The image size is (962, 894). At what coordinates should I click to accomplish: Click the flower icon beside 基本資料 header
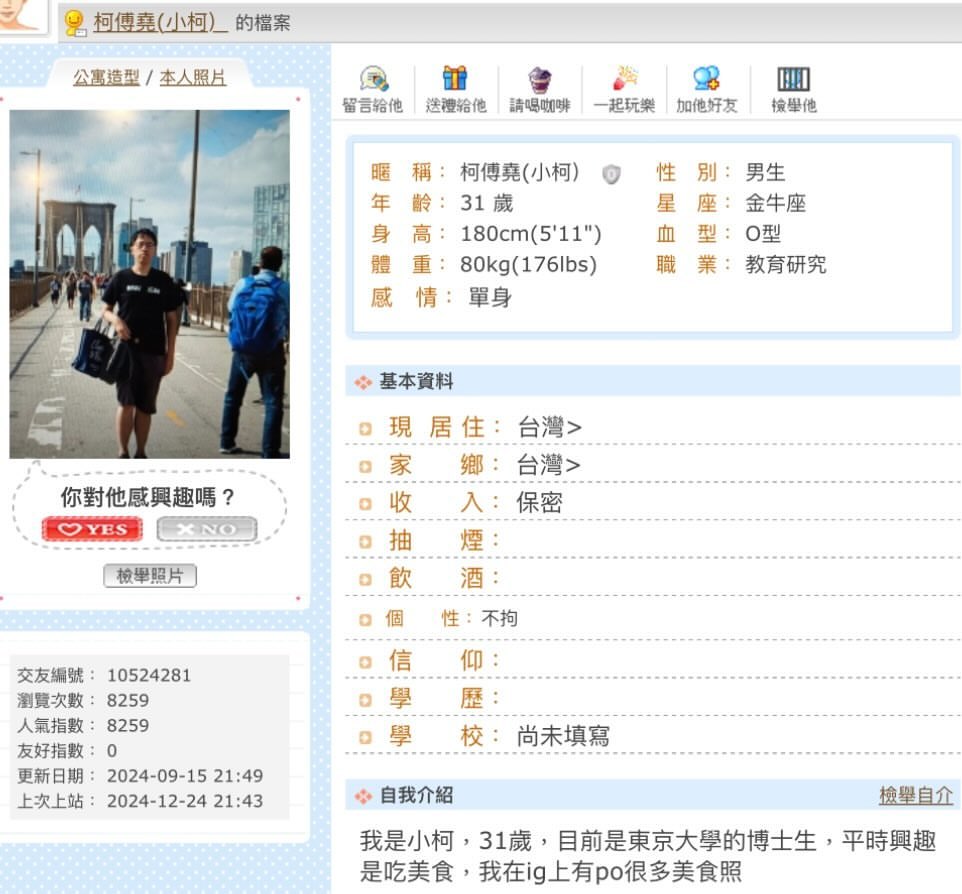tap(363, 382)
